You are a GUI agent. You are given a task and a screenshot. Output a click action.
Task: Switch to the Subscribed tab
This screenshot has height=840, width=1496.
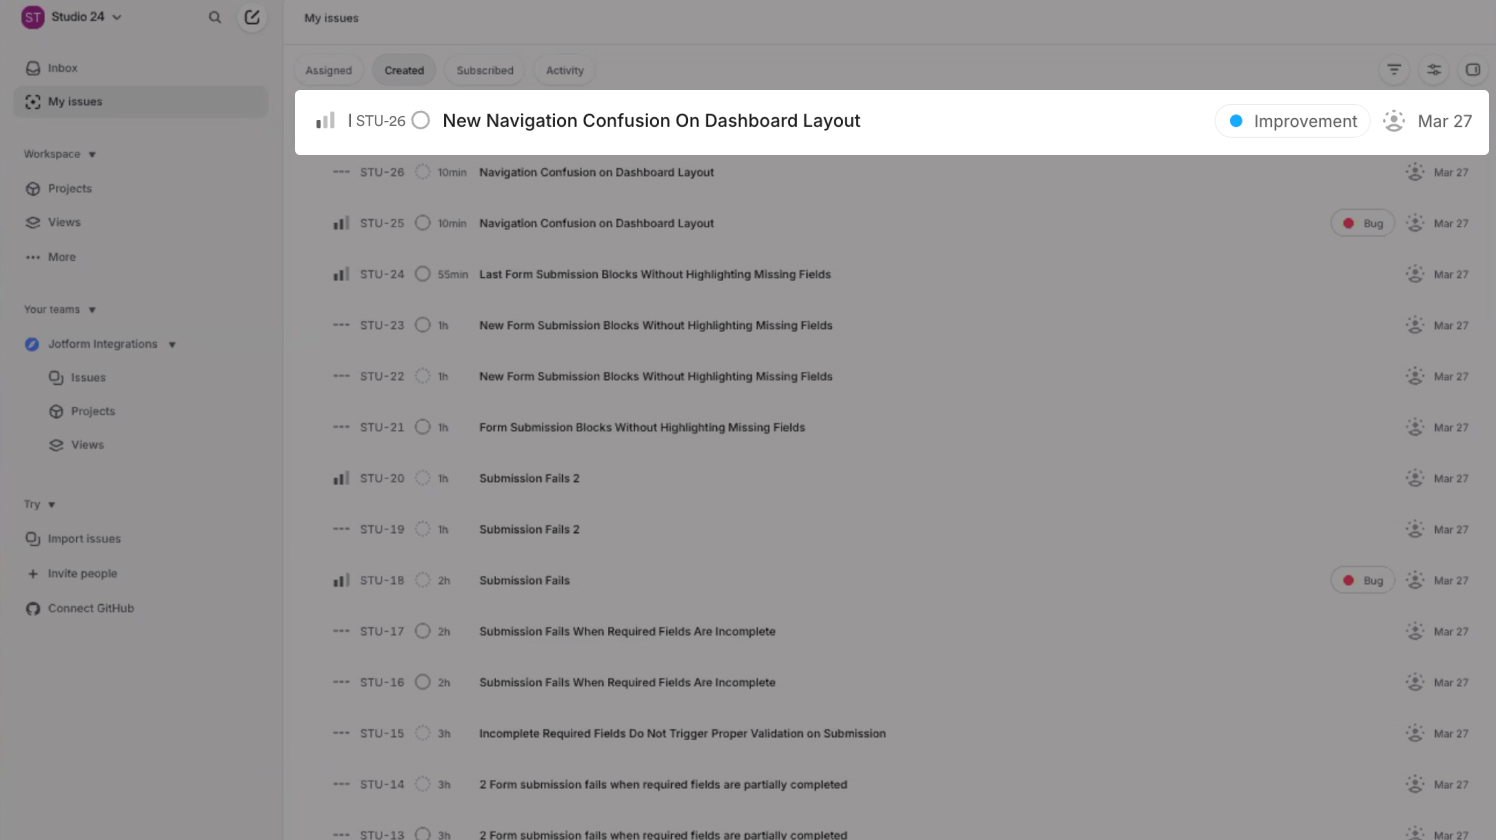484,70
